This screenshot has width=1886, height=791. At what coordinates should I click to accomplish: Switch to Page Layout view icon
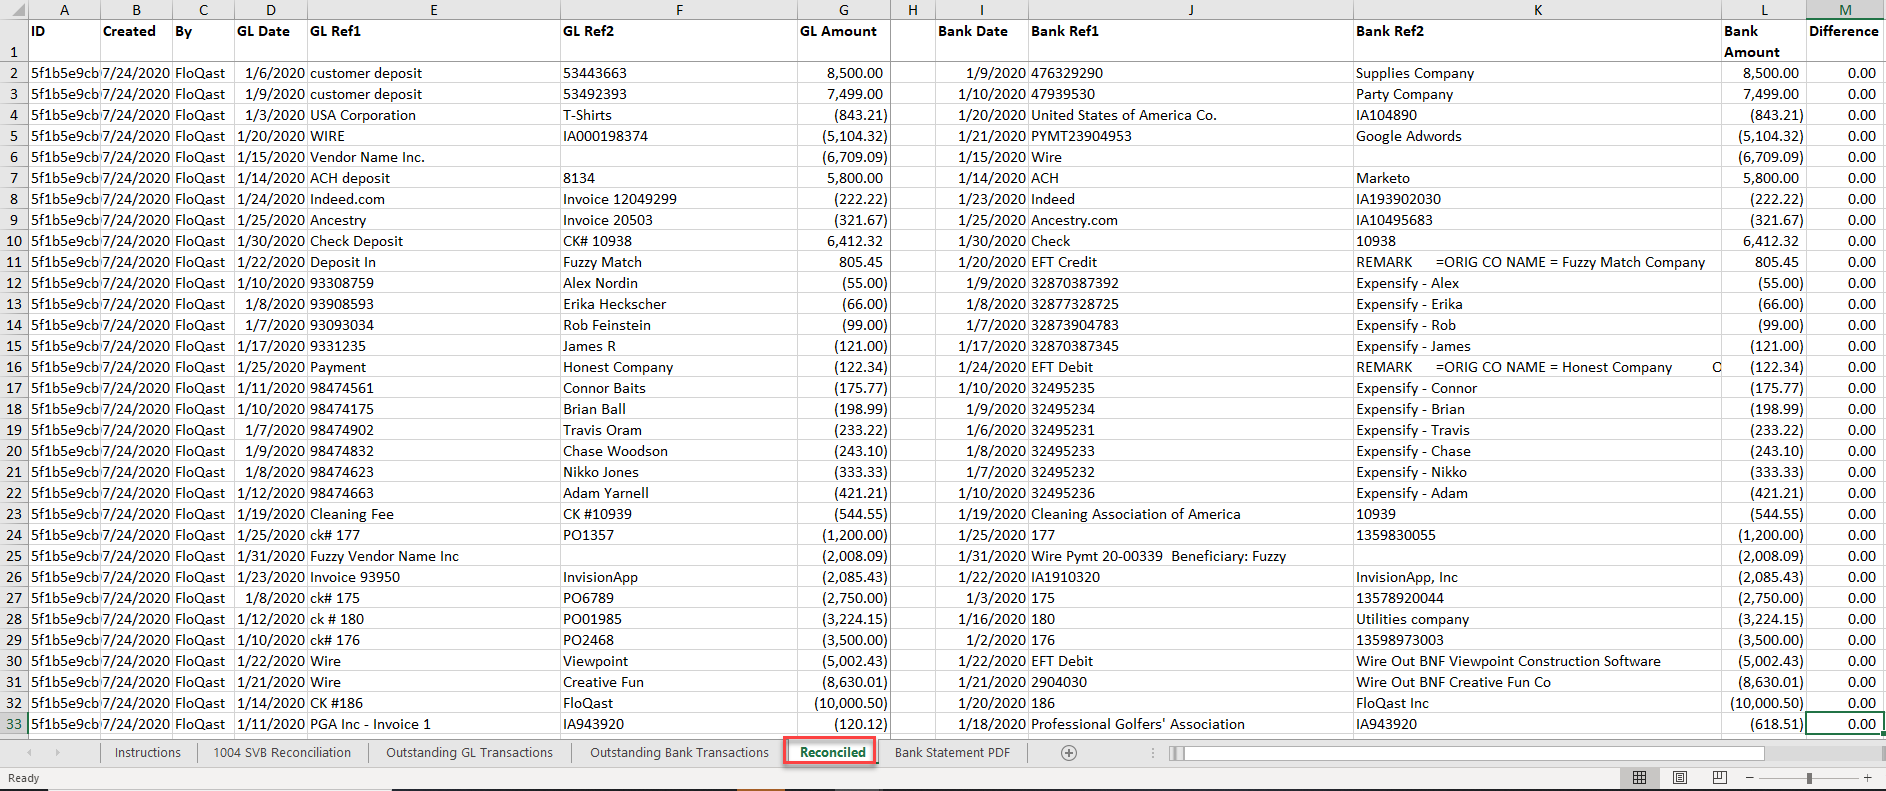[x=1680, y=777]
